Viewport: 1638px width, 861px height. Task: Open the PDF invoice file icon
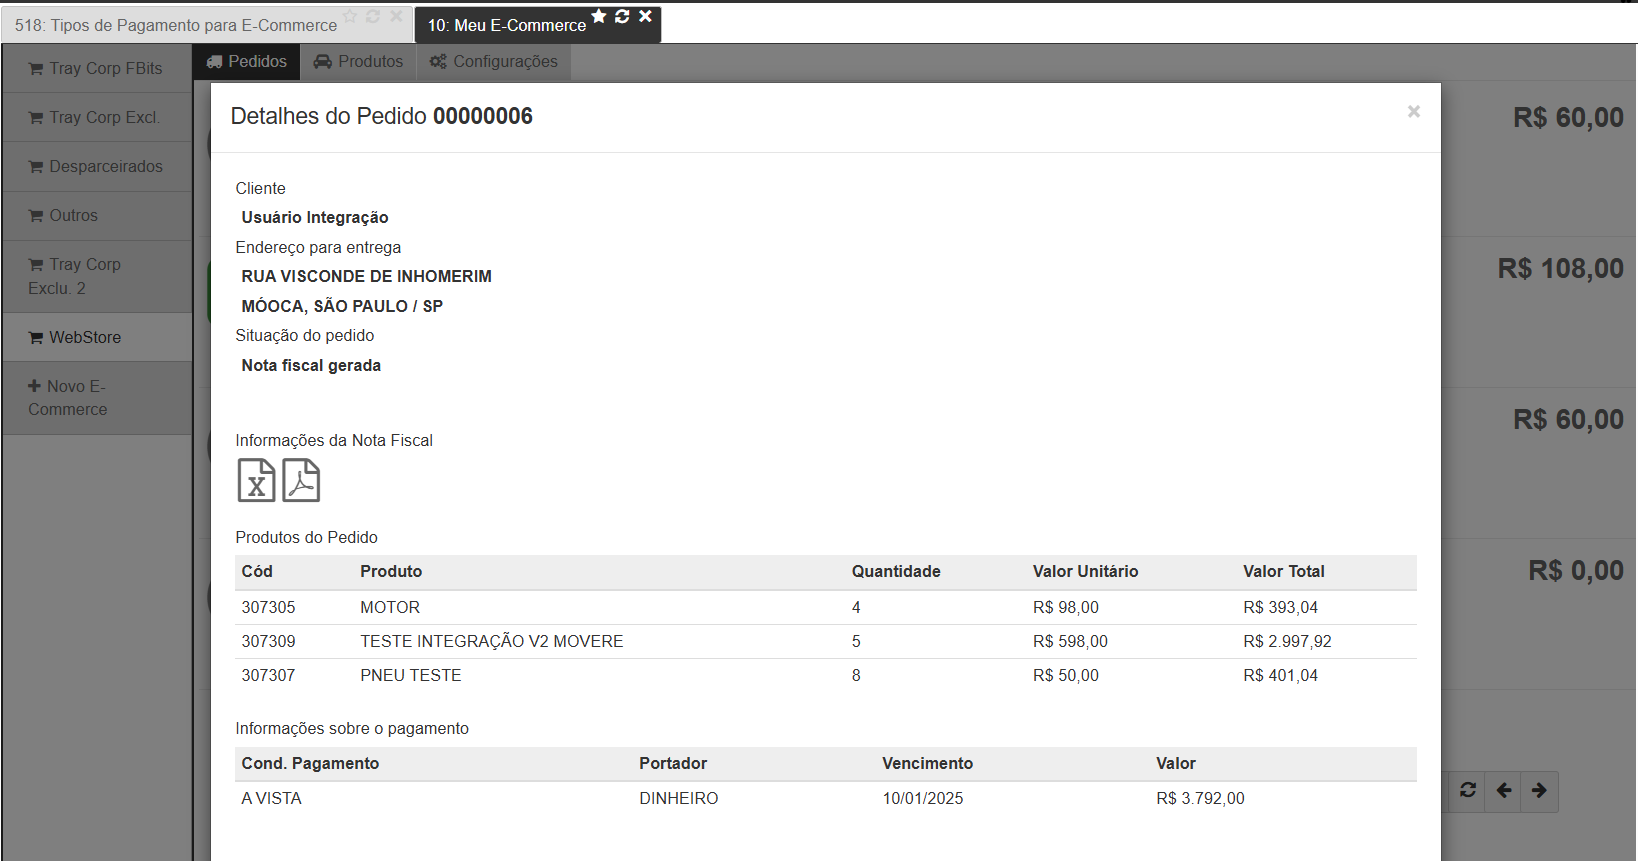tap(301, 480)
